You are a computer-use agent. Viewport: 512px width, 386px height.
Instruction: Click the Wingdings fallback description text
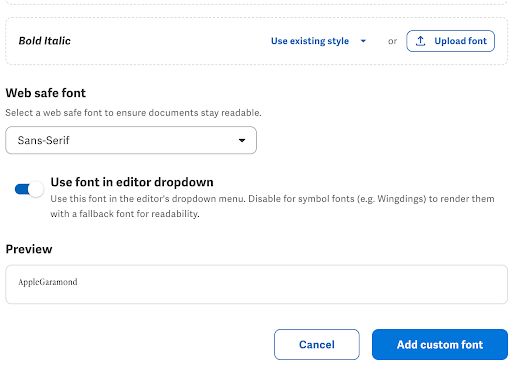pos(272,206)
